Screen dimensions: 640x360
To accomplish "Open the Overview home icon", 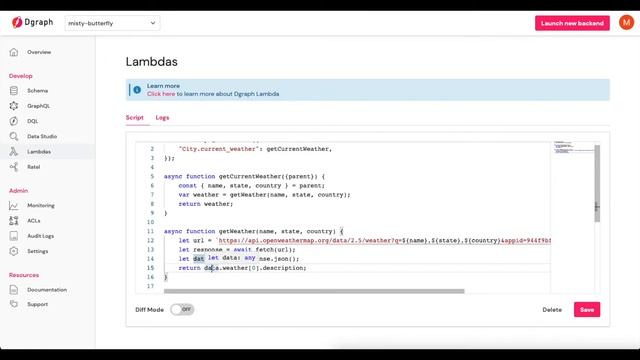I will [x=14, y=52].
